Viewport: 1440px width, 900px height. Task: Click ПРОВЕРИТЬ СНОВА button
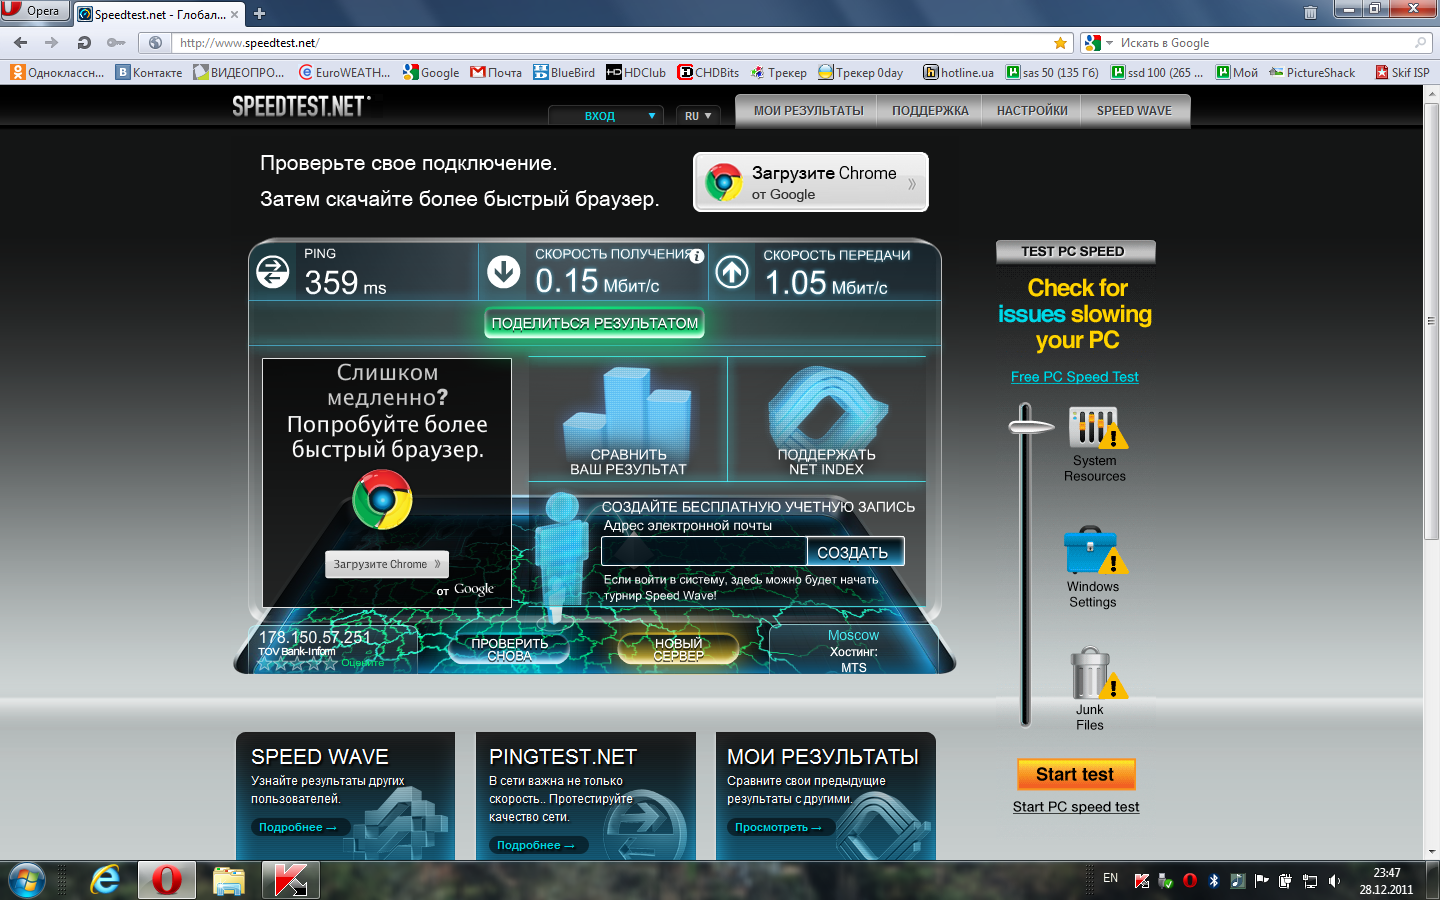point(509,650)
